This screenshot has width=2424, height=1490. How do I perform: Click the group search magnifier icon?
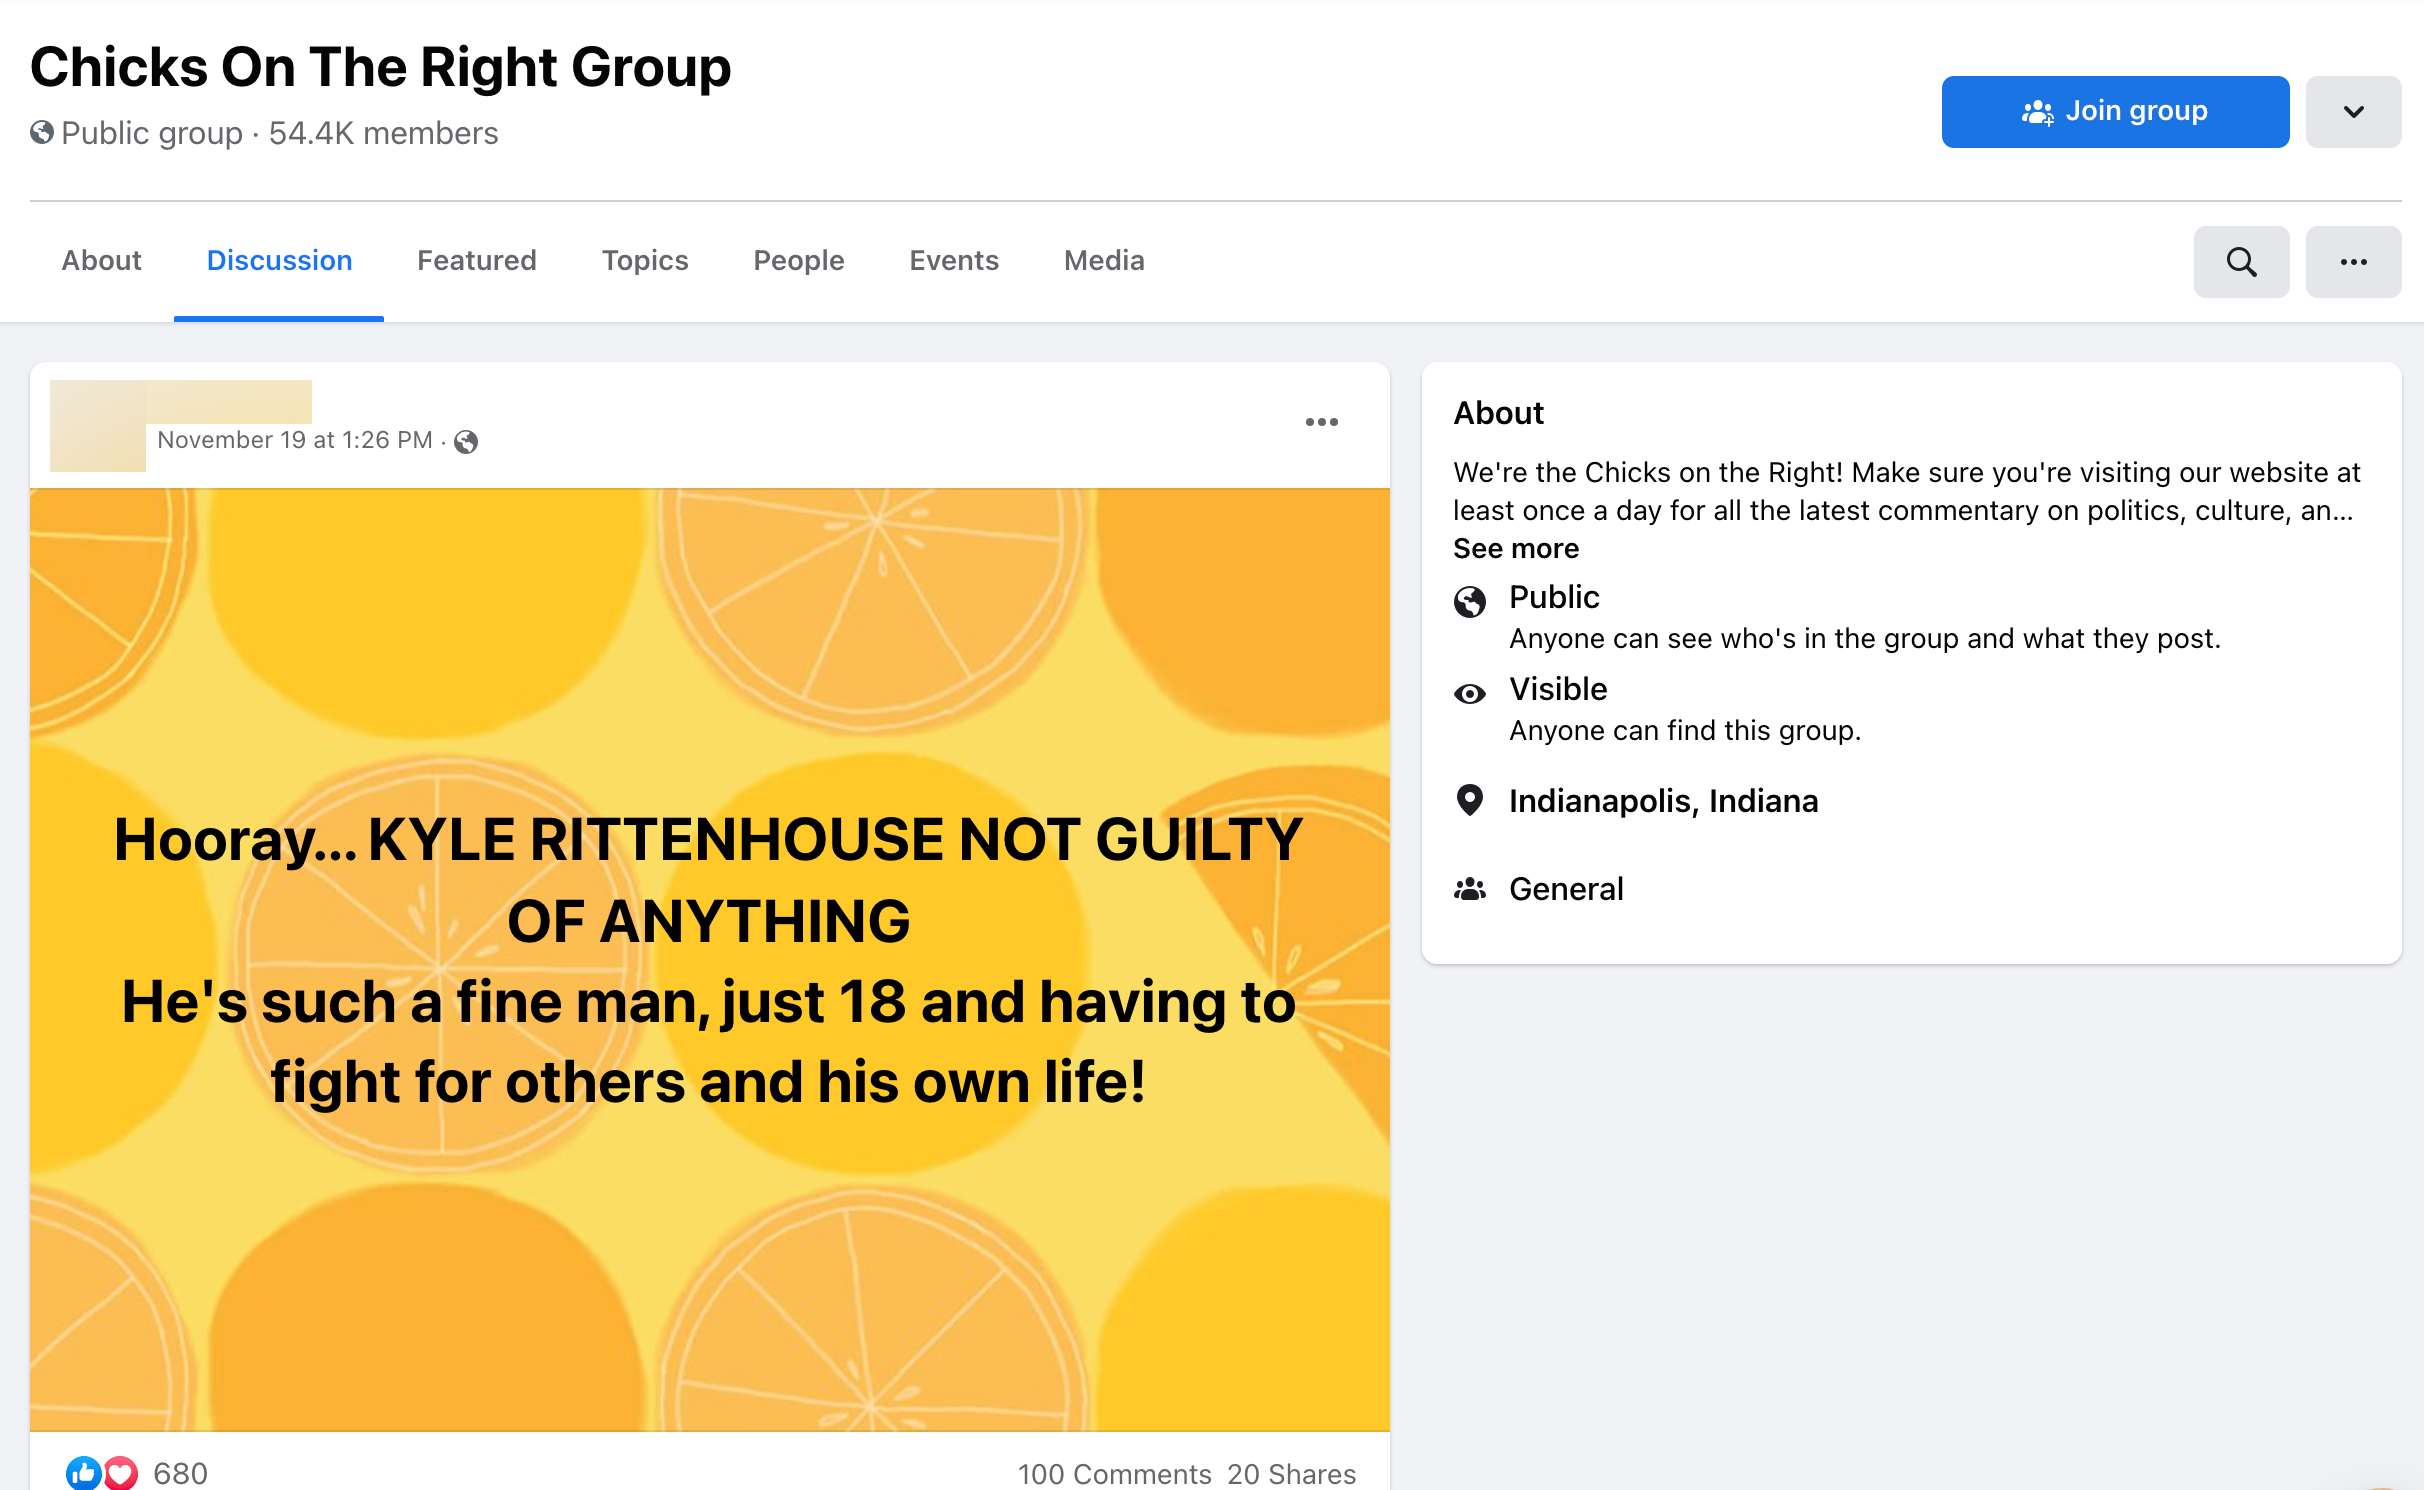[x=2240, y=262]
